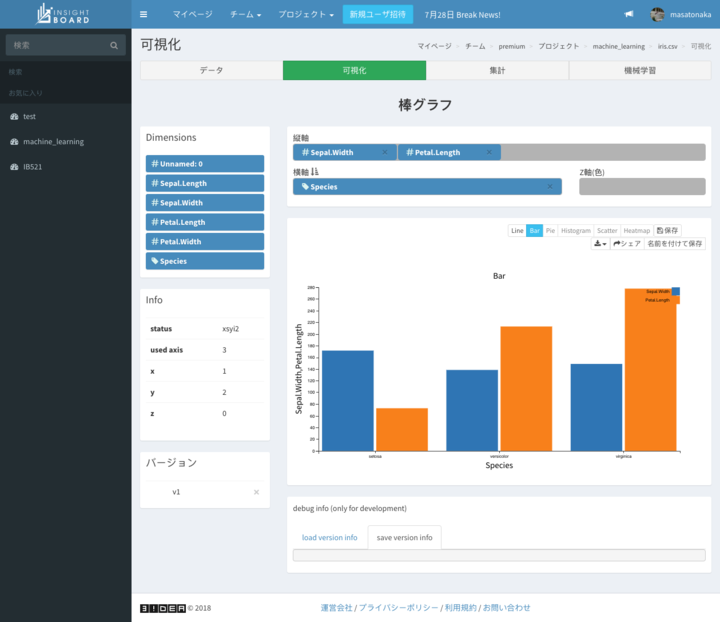This screenshot has height=622, width=720.
Task: Click the 新規ユーザ招待 button
Action: [379, 15]
